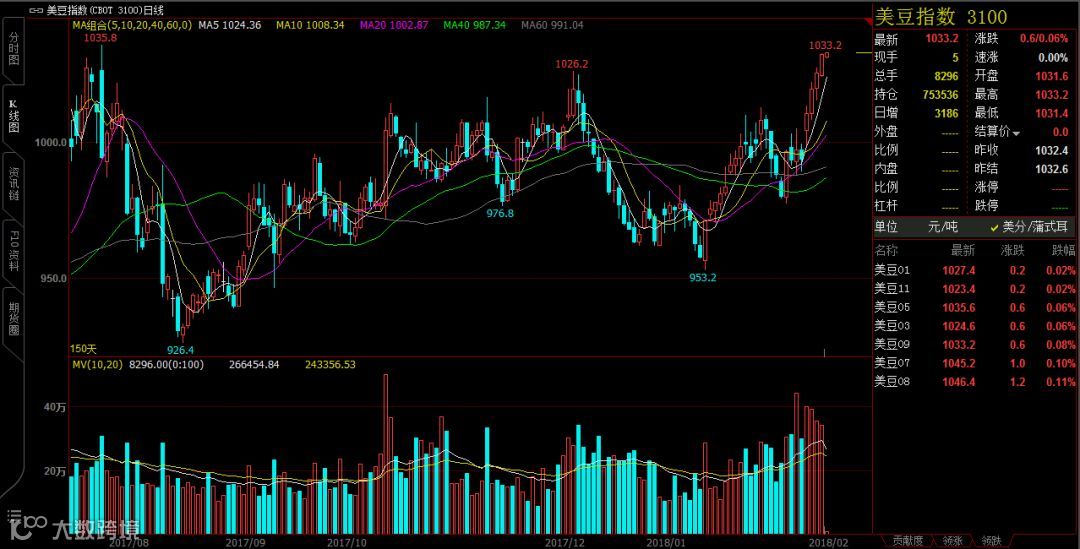Viewport: 1080px width, 549px height.
Task: Click the 1026.2 peak price marker
Action: tap(572, 64)
